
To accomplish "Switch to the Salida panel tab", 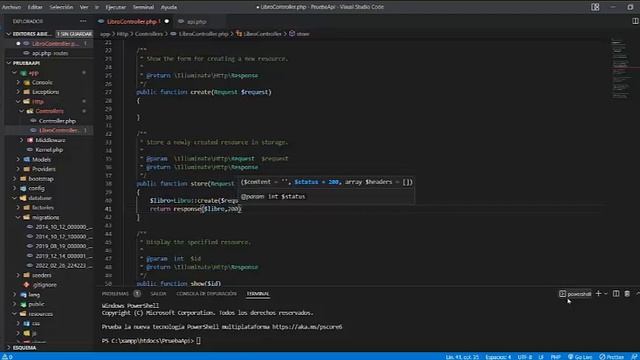I will [158, 294].
